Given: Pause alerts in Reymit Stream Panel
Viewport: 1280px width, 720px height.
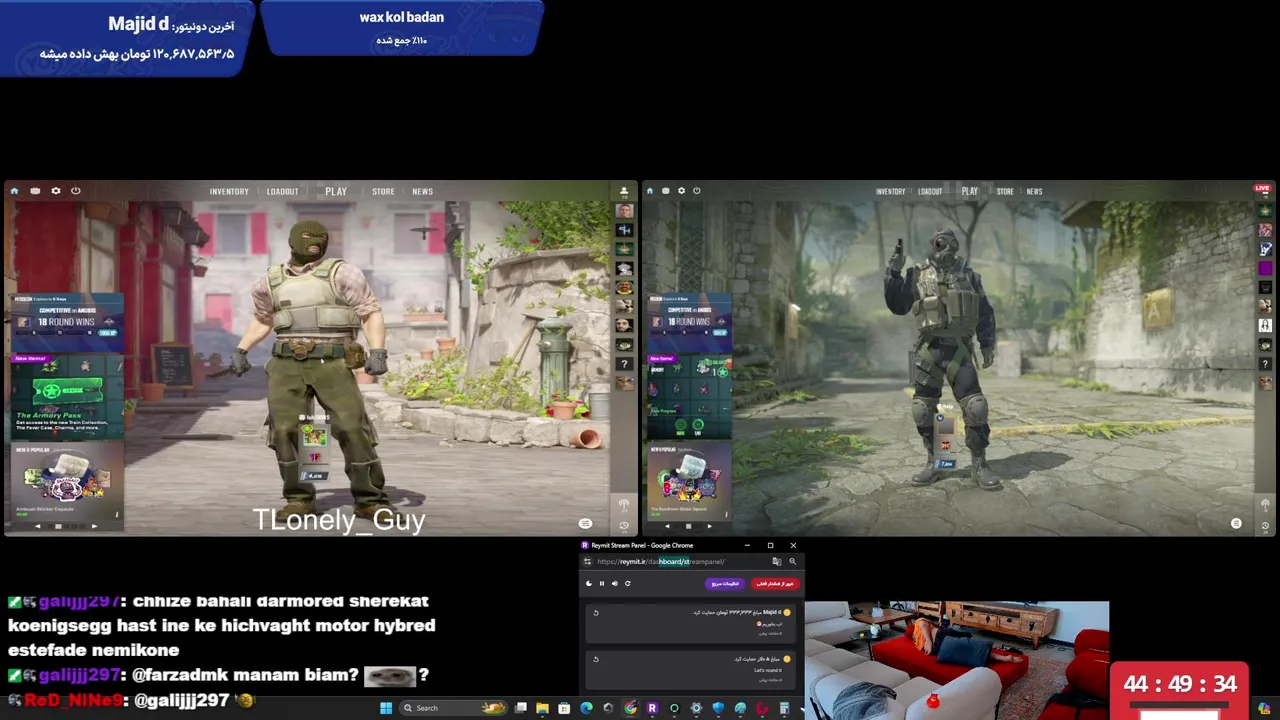Looking at the screenshot, I should (601, 583).
